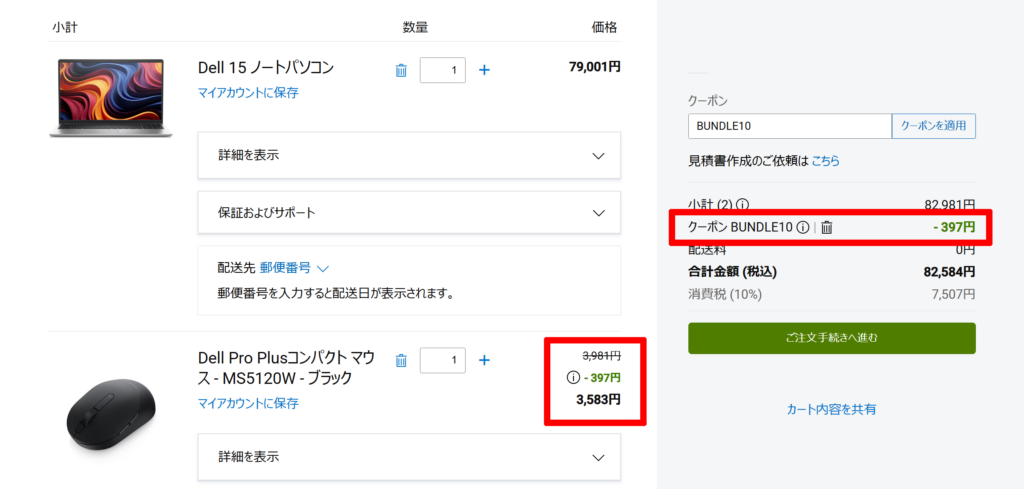Increase Dell 15 laptop quantity with plus
The image size is (1024, 489).
(484, 70)
